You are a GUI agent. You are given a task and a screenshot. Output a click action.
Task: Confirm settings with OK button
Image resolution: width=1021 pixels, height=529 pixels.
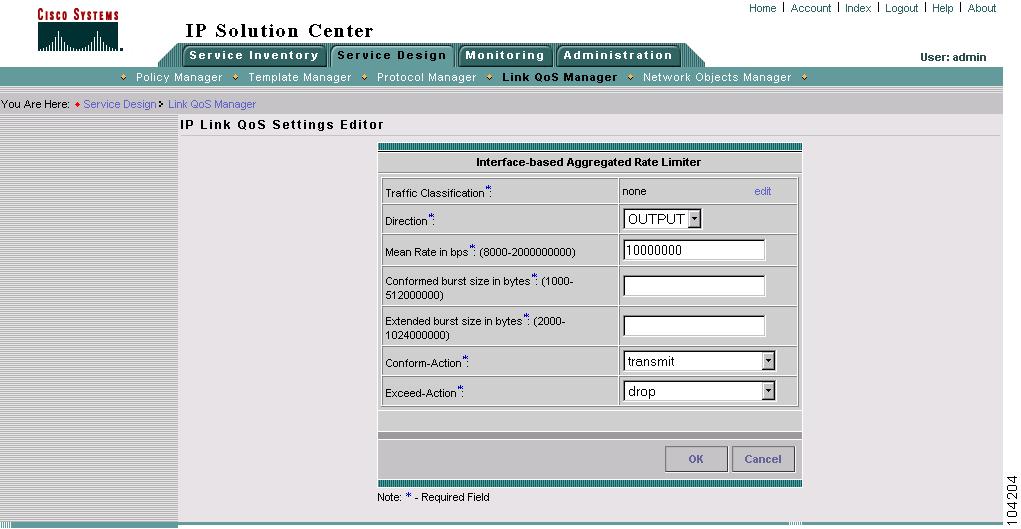(x=696, y=459)
